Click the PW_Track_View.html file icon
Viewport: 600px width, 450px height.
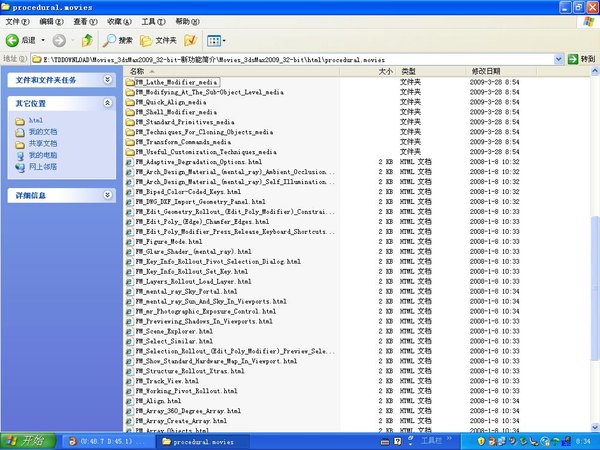pos(130,380)
